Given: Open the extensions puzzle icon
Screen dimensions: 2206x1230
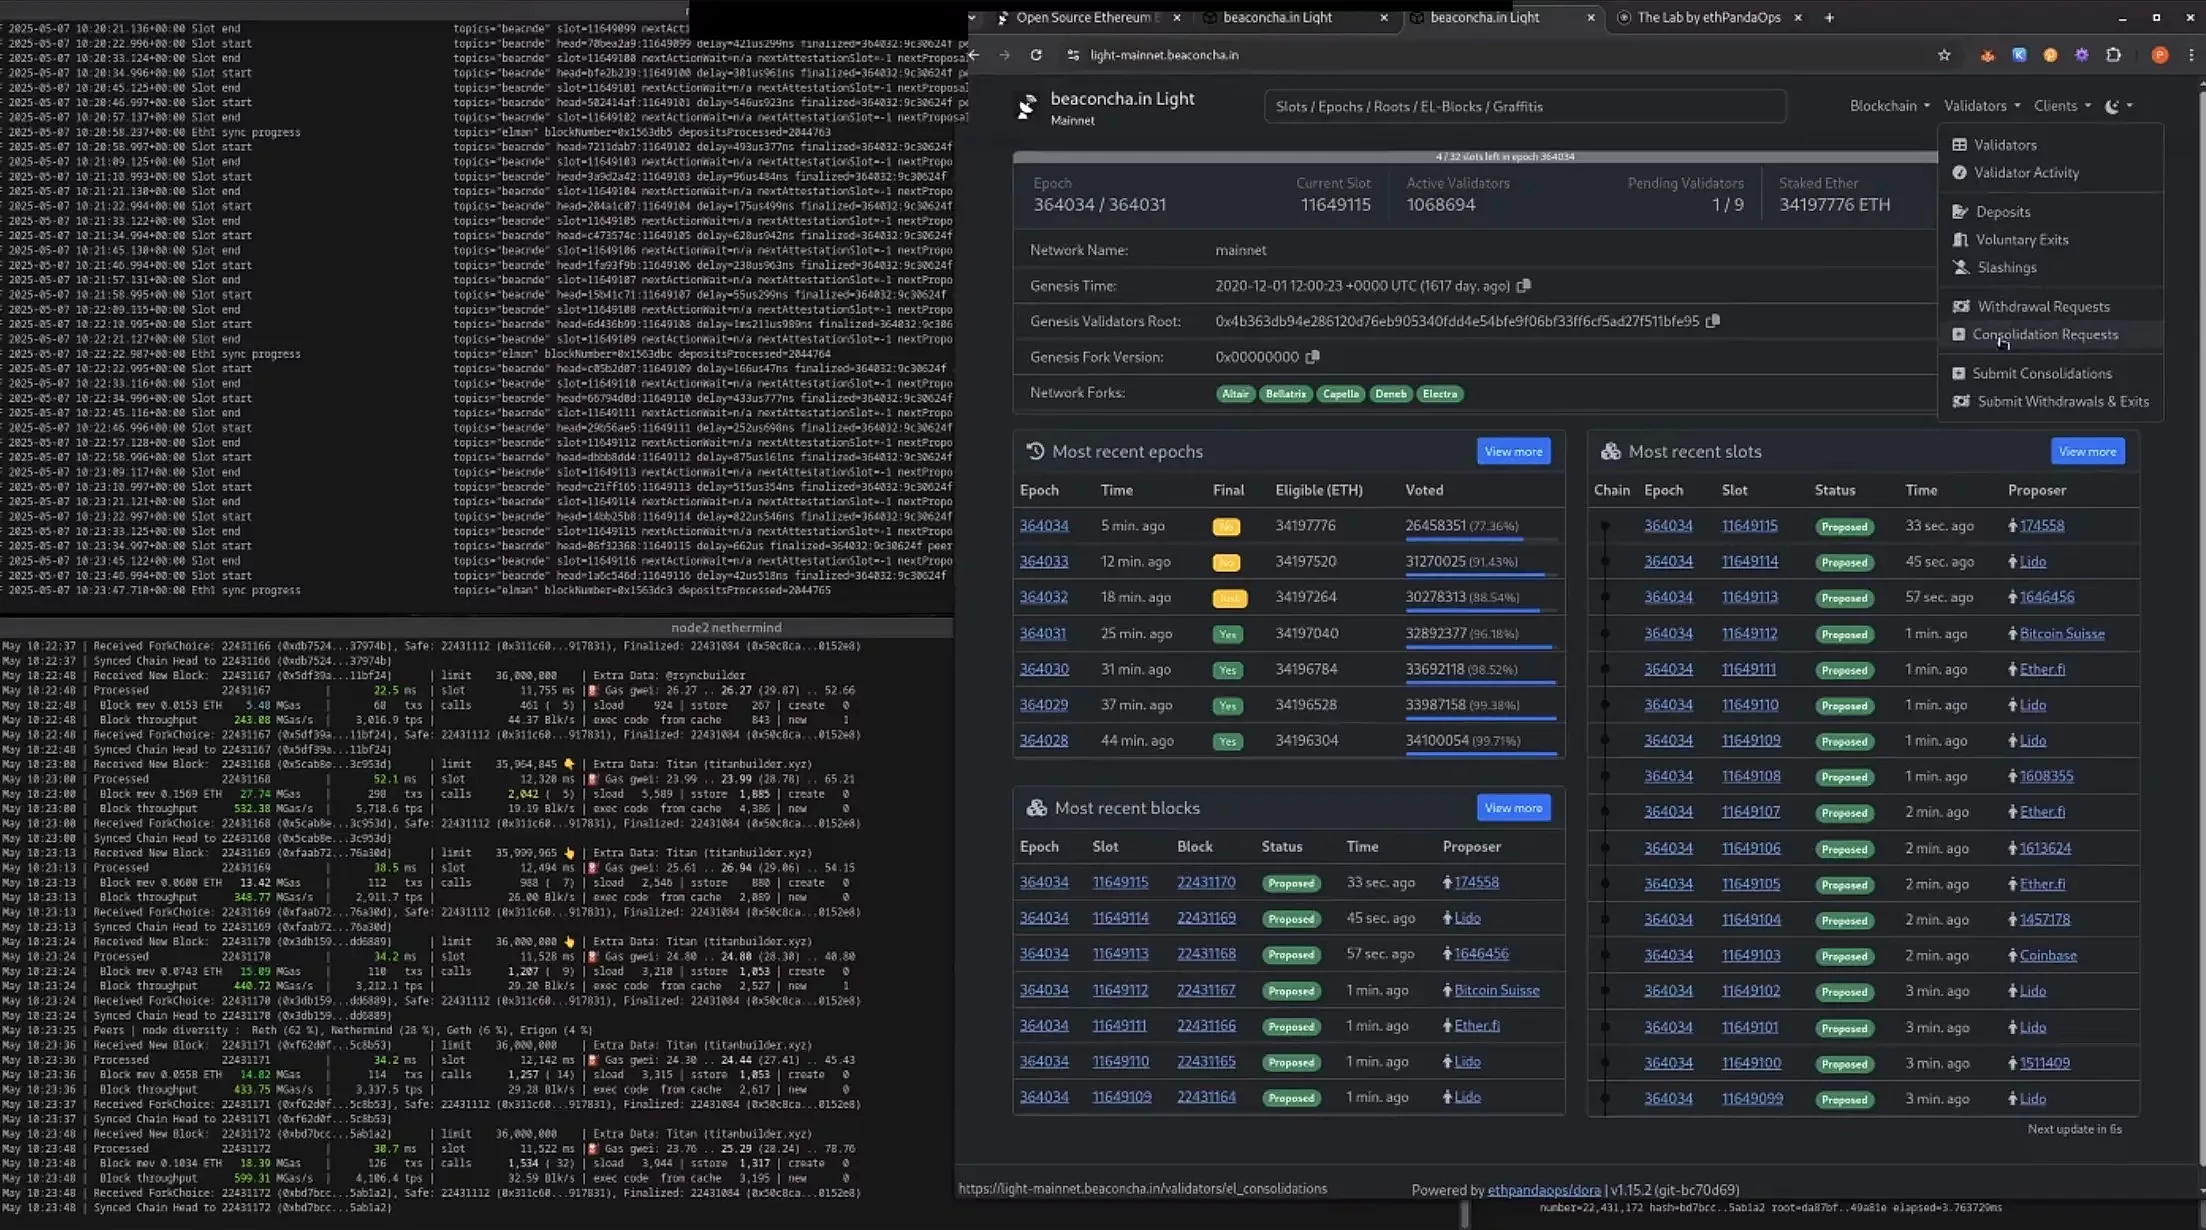Looking at the screenshot, I should pyautogui.click(x=2113, y=55).
